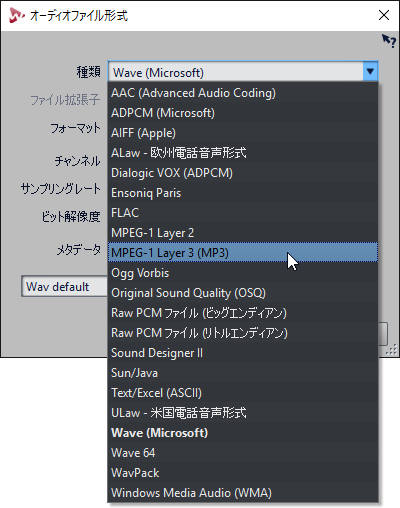
Task: Select Original Sound Quality (OSQ)
Action: pos(243,293)
